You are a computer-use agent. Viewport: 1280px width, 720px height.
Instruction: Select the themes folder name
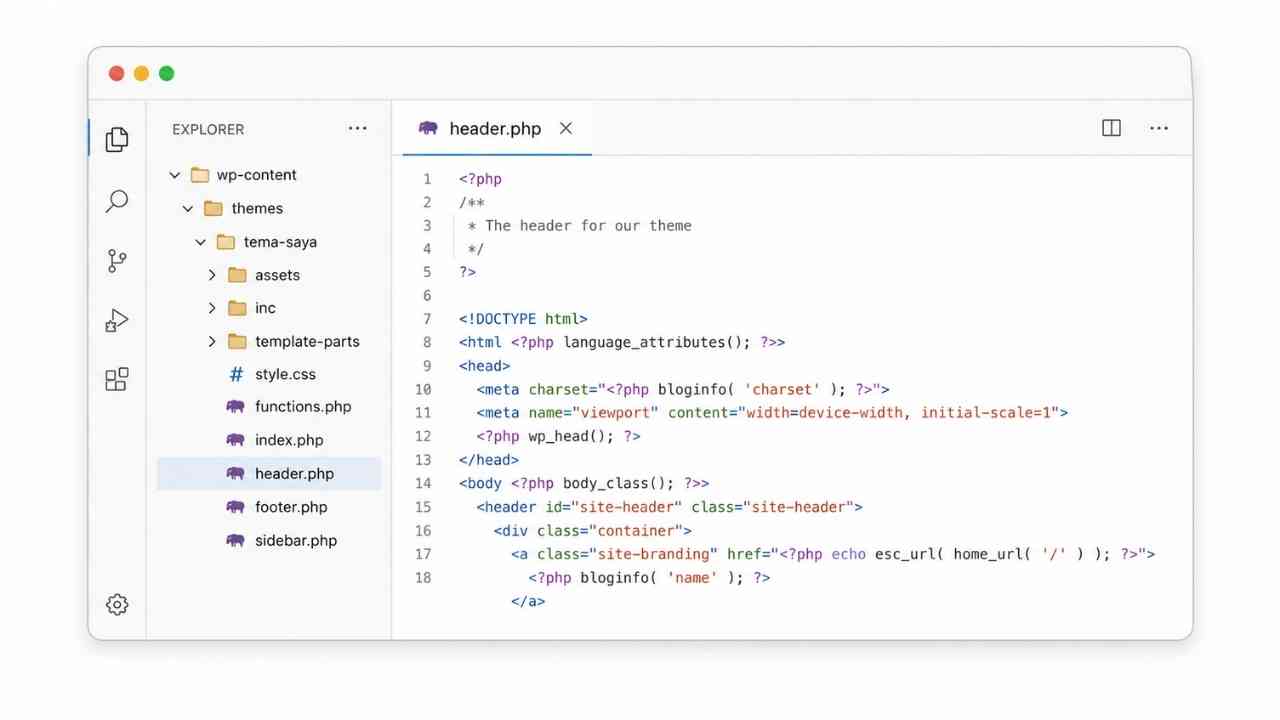point(257,208)
